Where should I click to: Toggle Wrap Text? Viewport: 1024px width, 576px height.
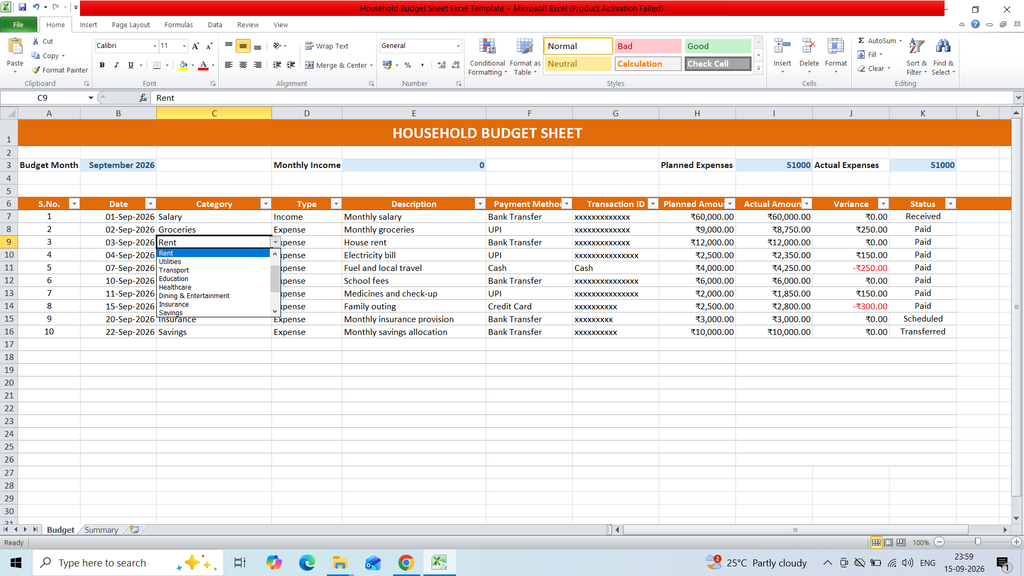(x=327, y=46)
